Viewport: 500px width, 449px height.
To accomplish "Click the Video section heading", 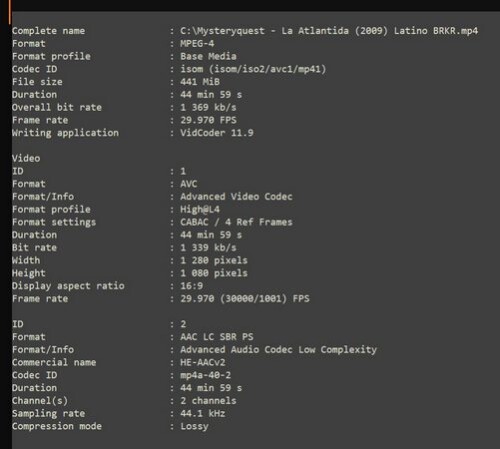I will click(26, 158).
